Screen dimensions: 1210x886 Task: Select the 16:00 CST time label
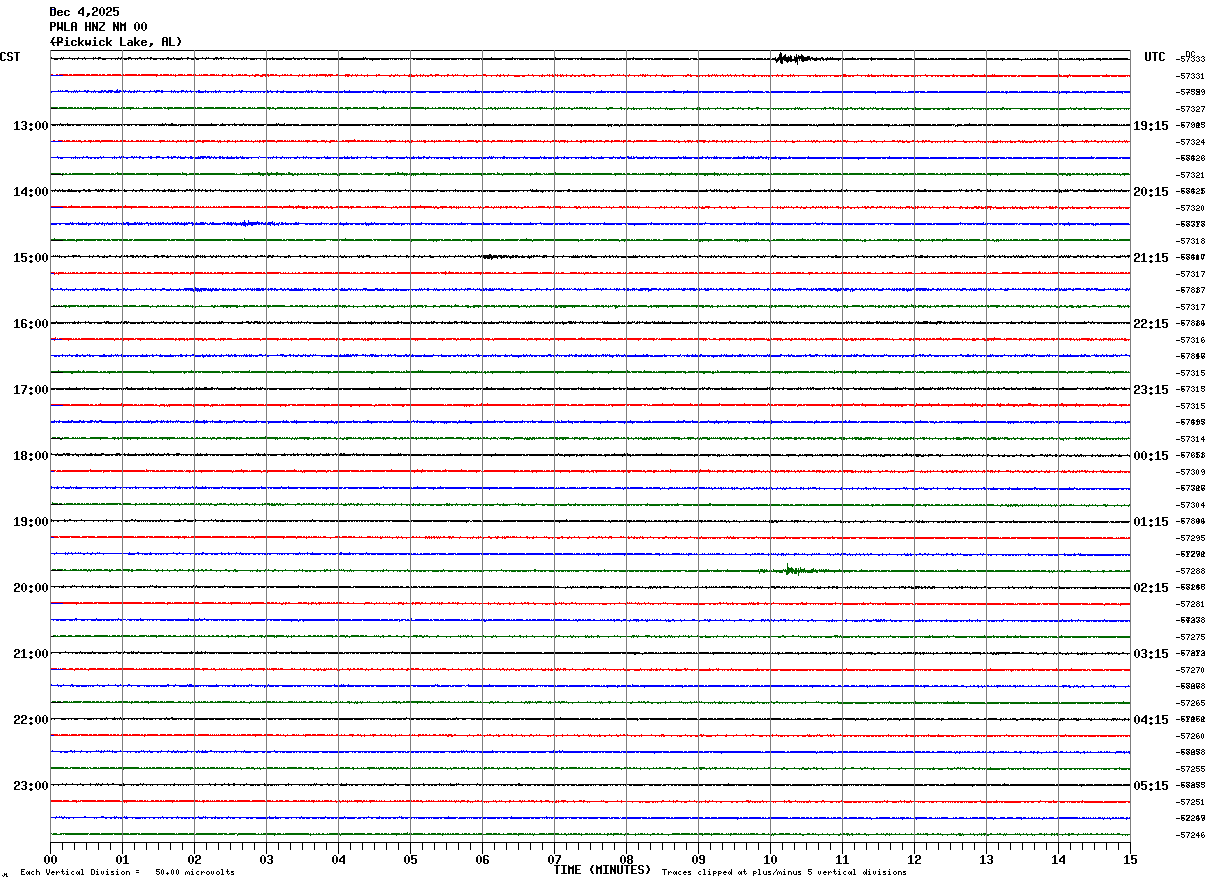(x=30, y=324)
